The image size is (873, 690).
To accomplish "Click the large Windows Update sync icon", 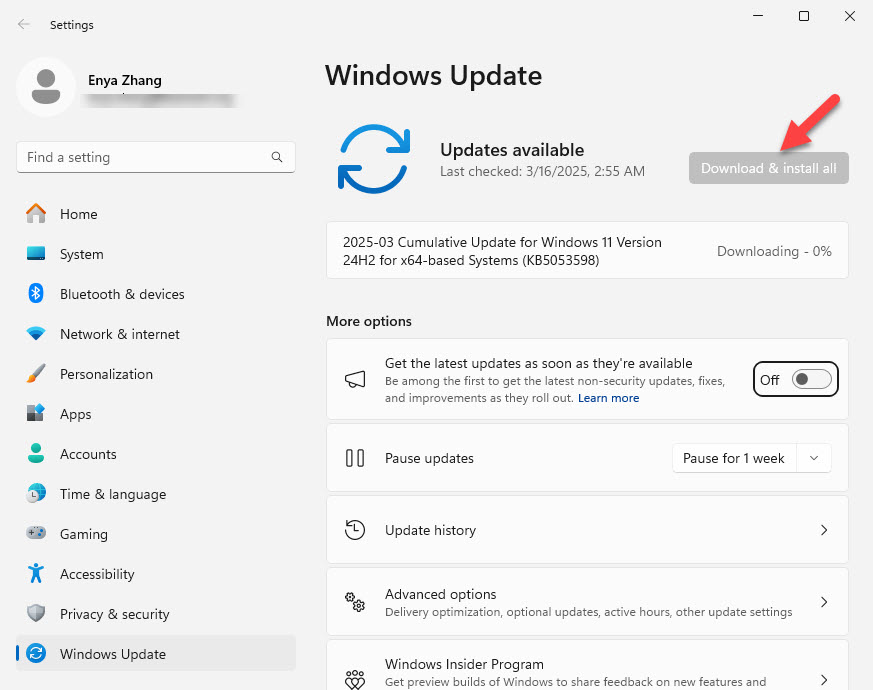I will [x=374, y=158].
